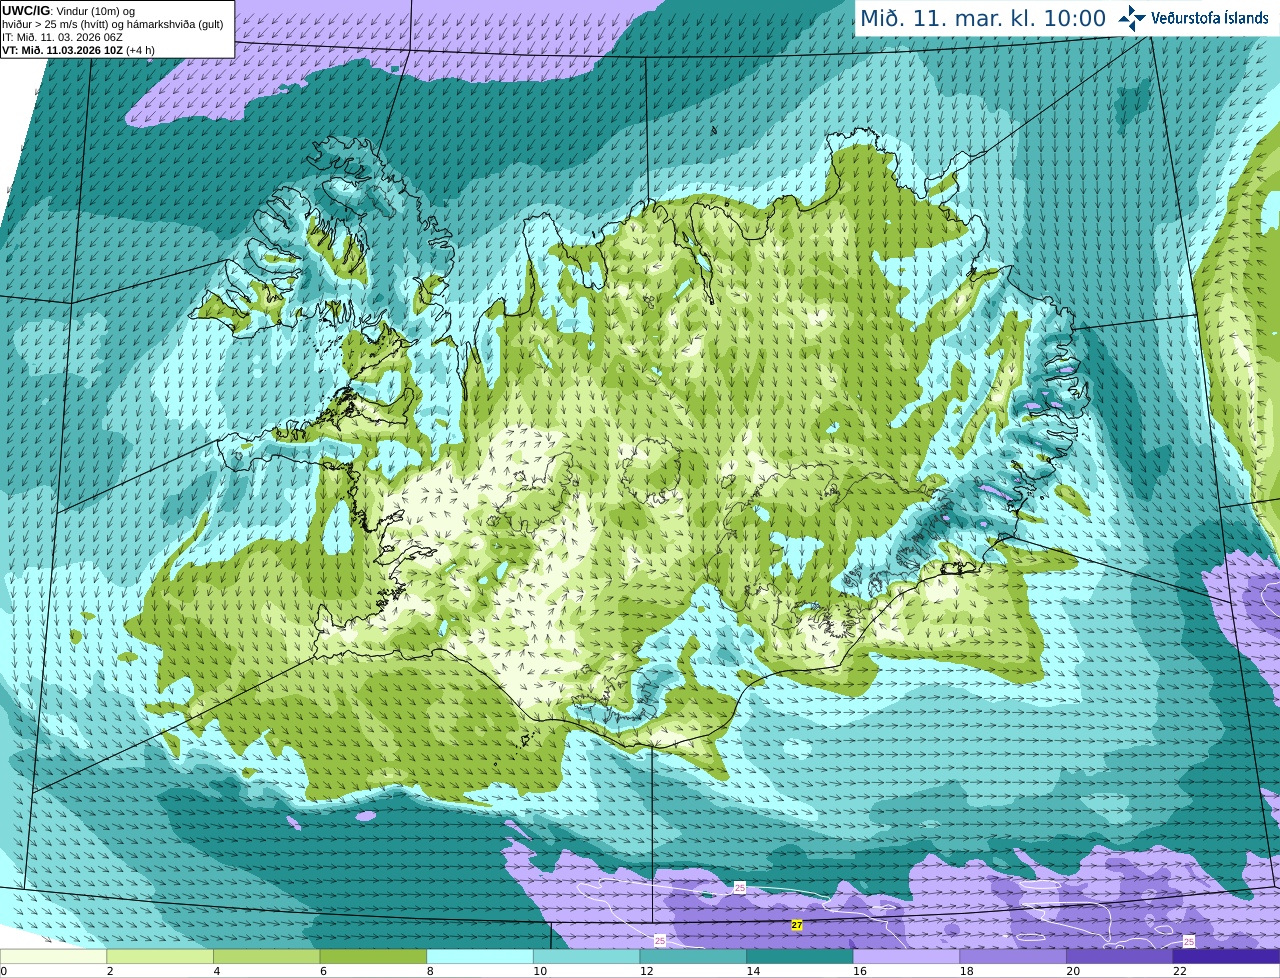Select the 16–18 m/s lavender legend swatch
Viewport: 1280px width, 978px height.
click(906, 957)
